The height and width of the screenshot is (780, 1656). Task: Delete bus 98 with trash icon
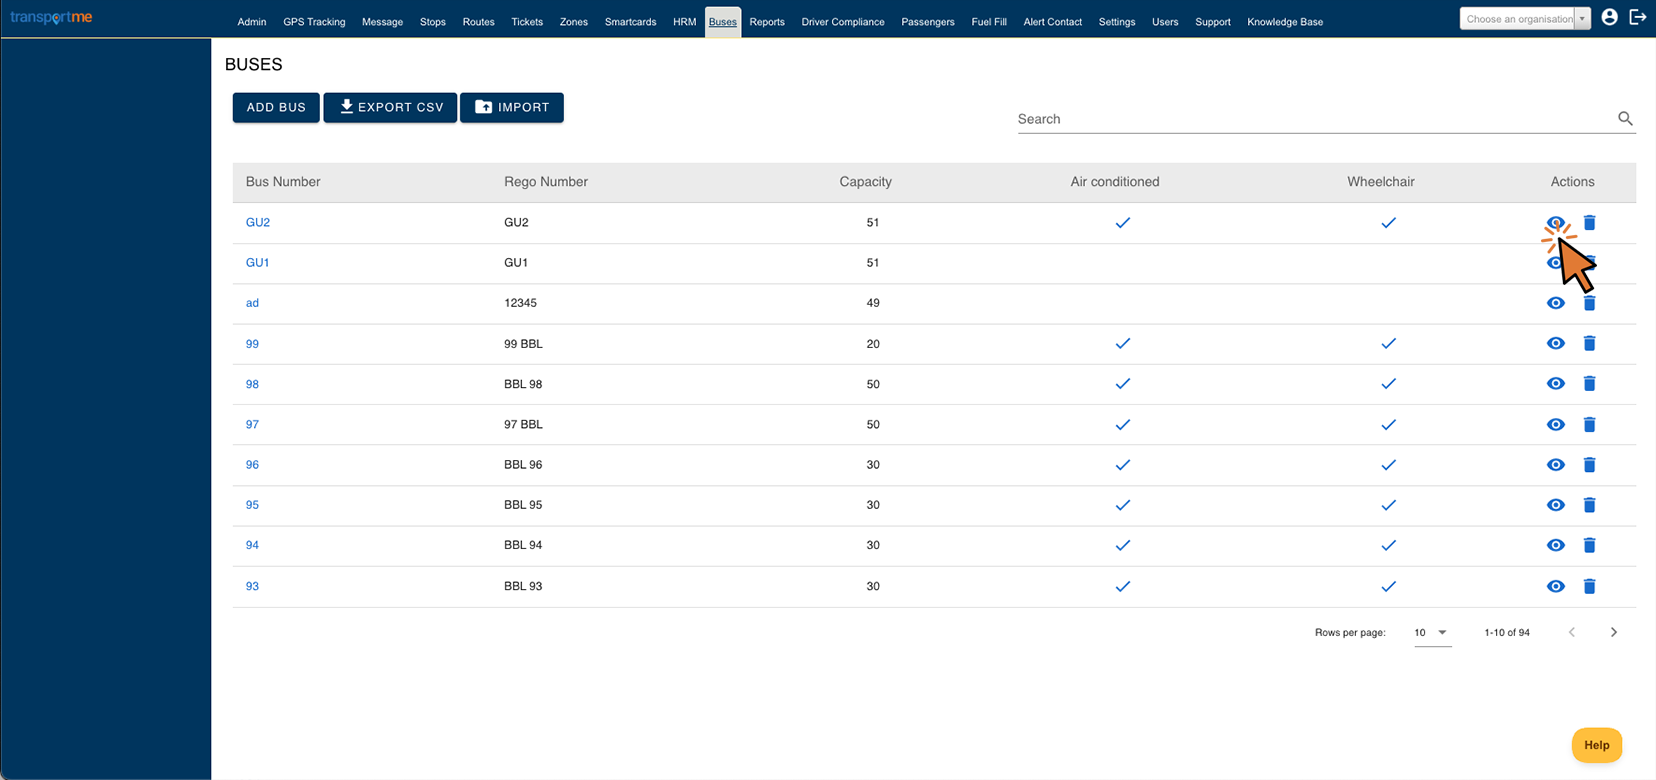point(1589,384)
